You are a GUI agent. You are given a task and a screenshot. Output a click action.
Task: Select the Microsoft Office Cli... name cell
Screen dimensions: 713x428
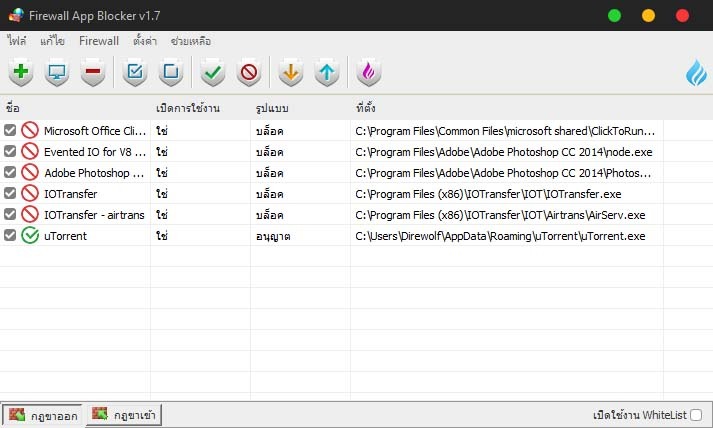(x=95, y=131)
